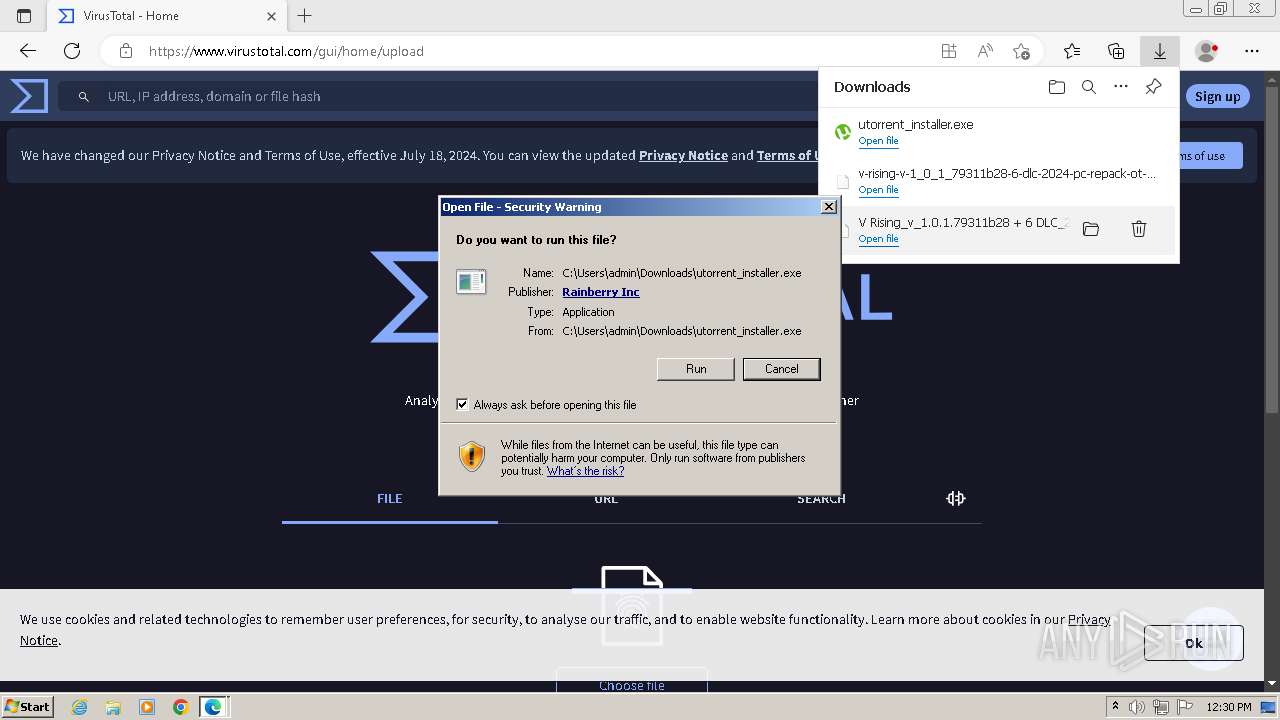
Task: Add this page to favorites
Action: (1021, 51)
